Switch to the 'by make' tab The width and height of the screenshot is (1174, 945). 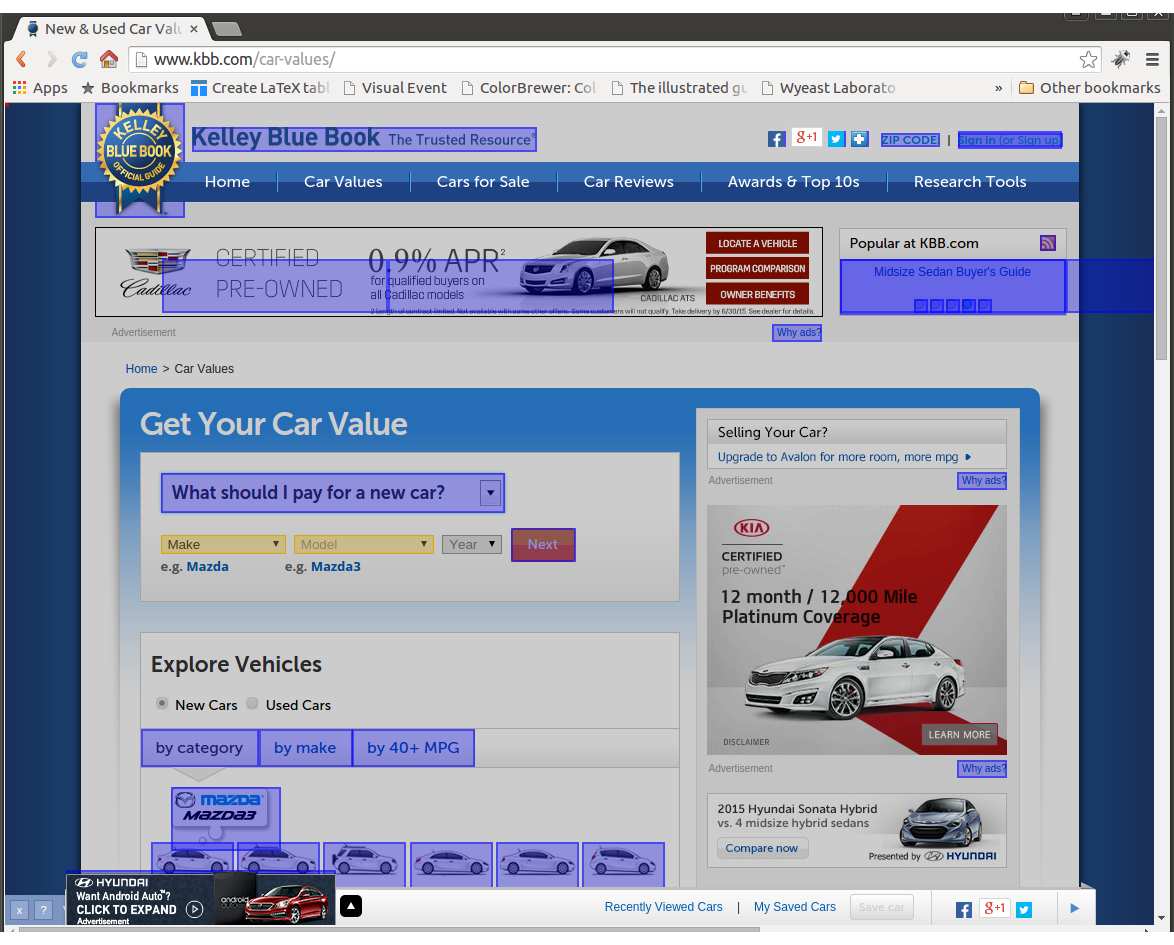[x=305, y=748]
